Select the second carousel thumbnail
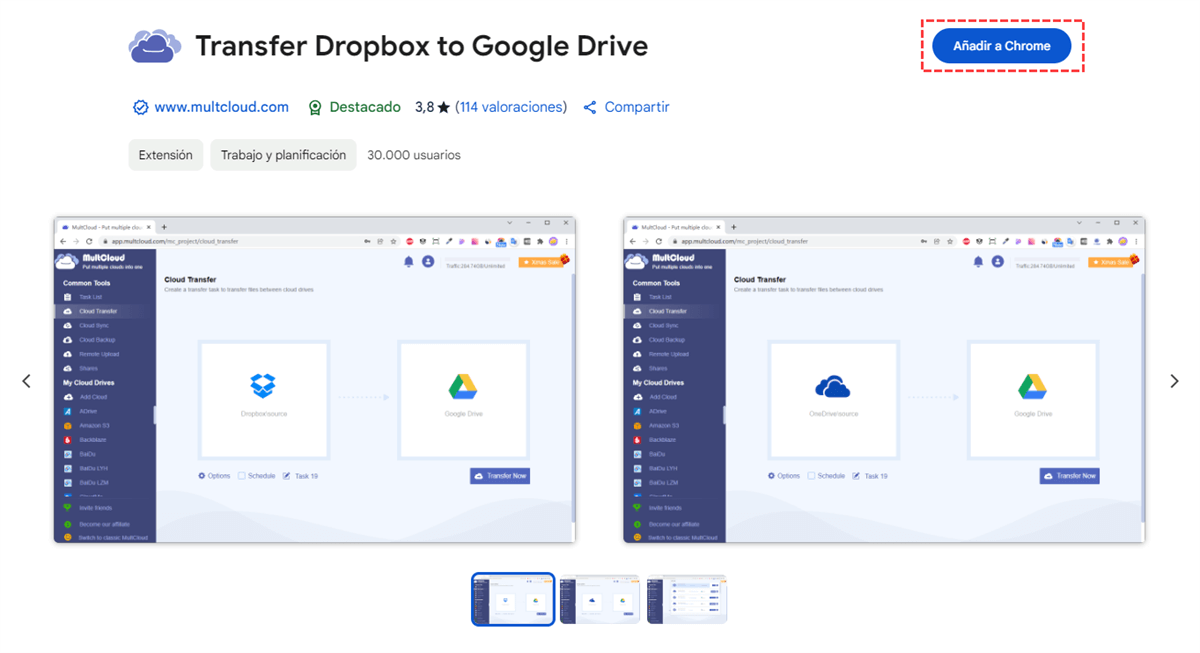 point(600,599)
